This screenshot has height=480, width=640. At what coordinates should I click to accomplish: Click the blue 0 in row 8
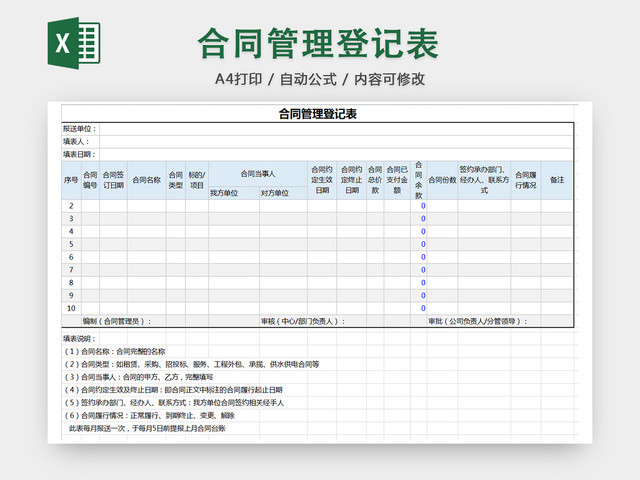tap(423, 282)
